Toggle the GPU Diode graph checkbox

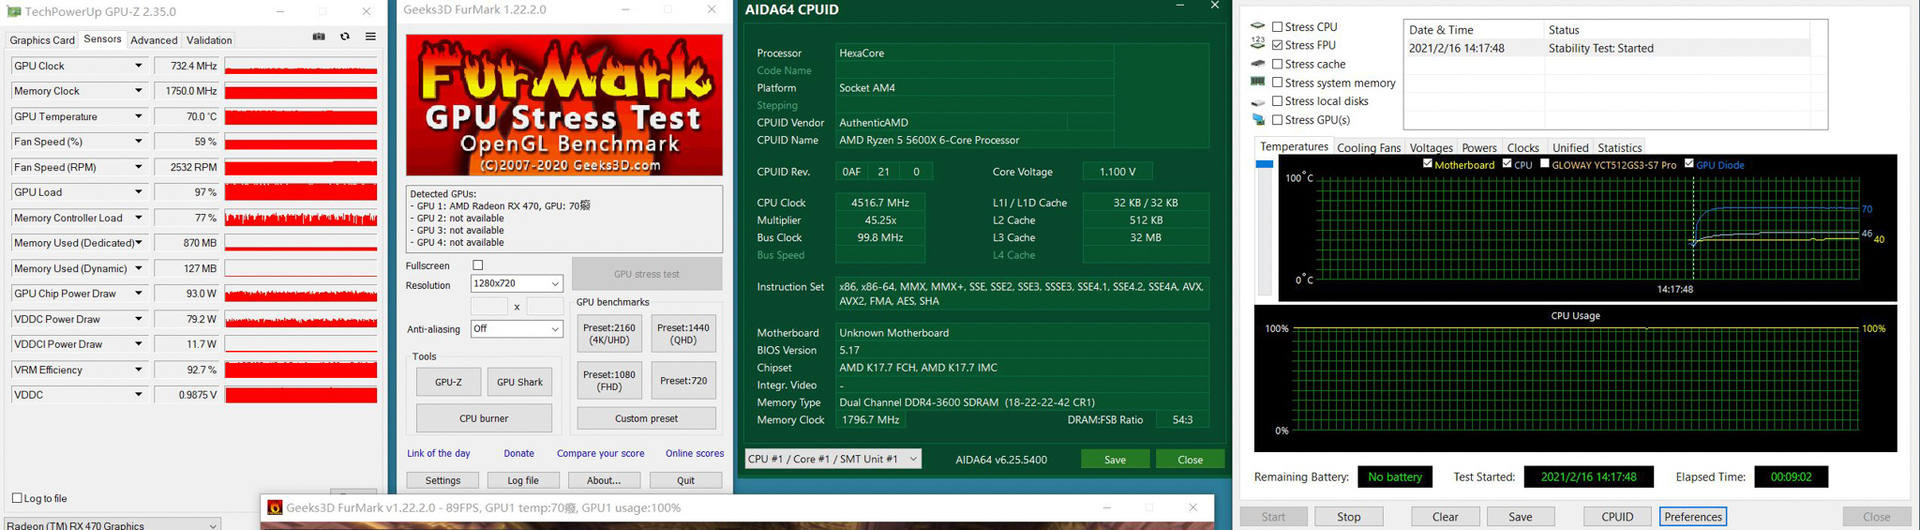(x=1689, y=164)
